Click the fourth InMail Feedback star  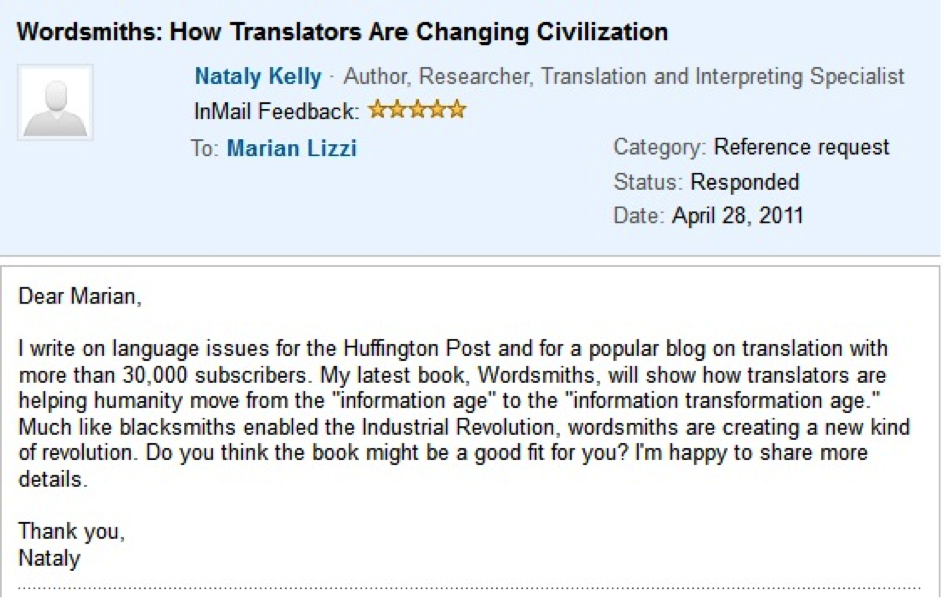tap(437, 110)
